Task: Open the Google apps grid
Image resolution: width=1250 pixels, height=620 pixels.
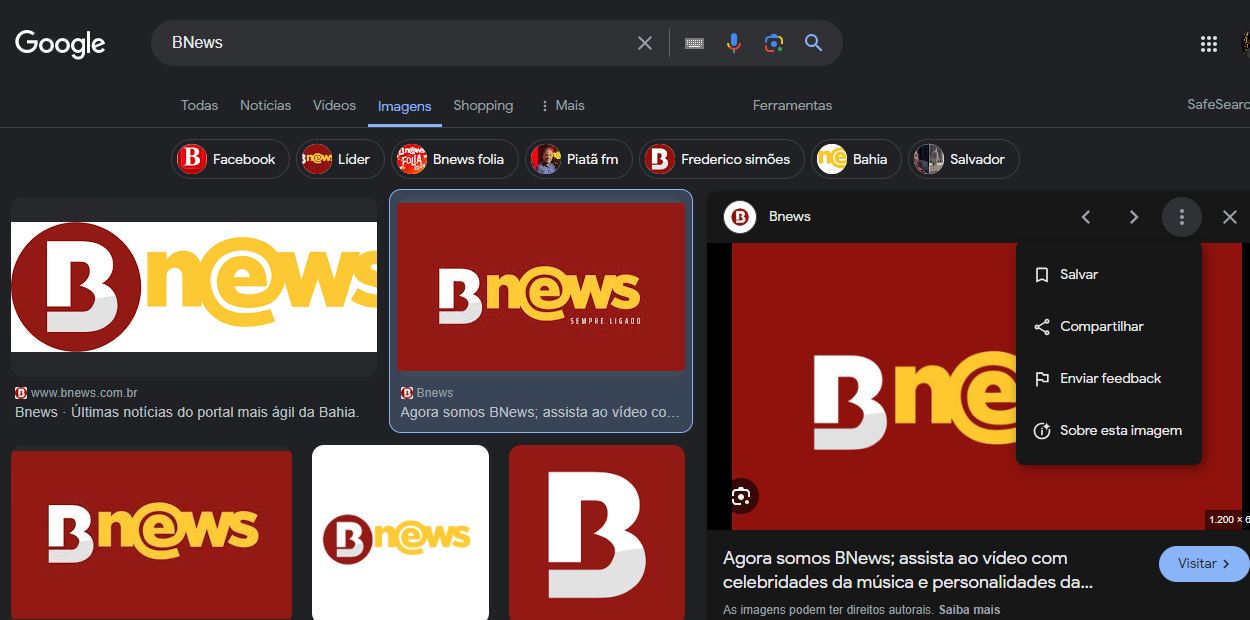Action: tap(1208, 43)
